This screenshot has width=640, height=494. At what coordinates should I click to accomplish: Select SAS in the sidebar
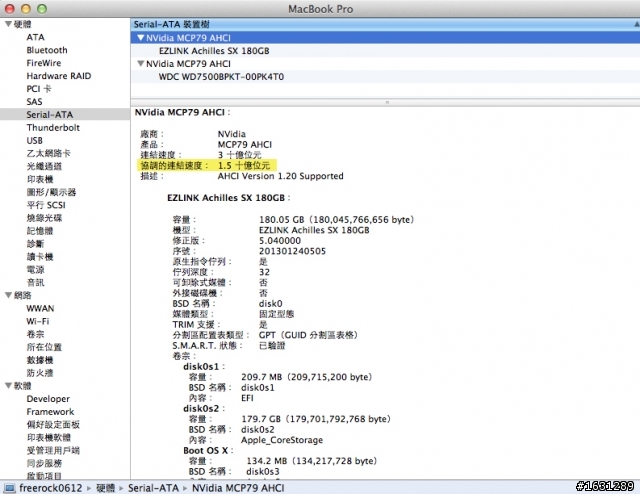(x=34, y=102)
